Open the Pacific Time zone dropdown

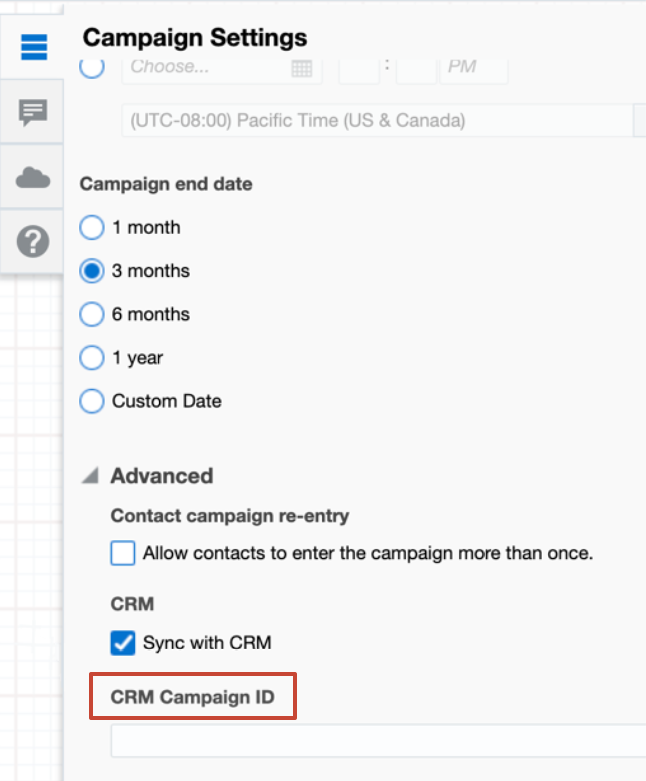point(380,121)
